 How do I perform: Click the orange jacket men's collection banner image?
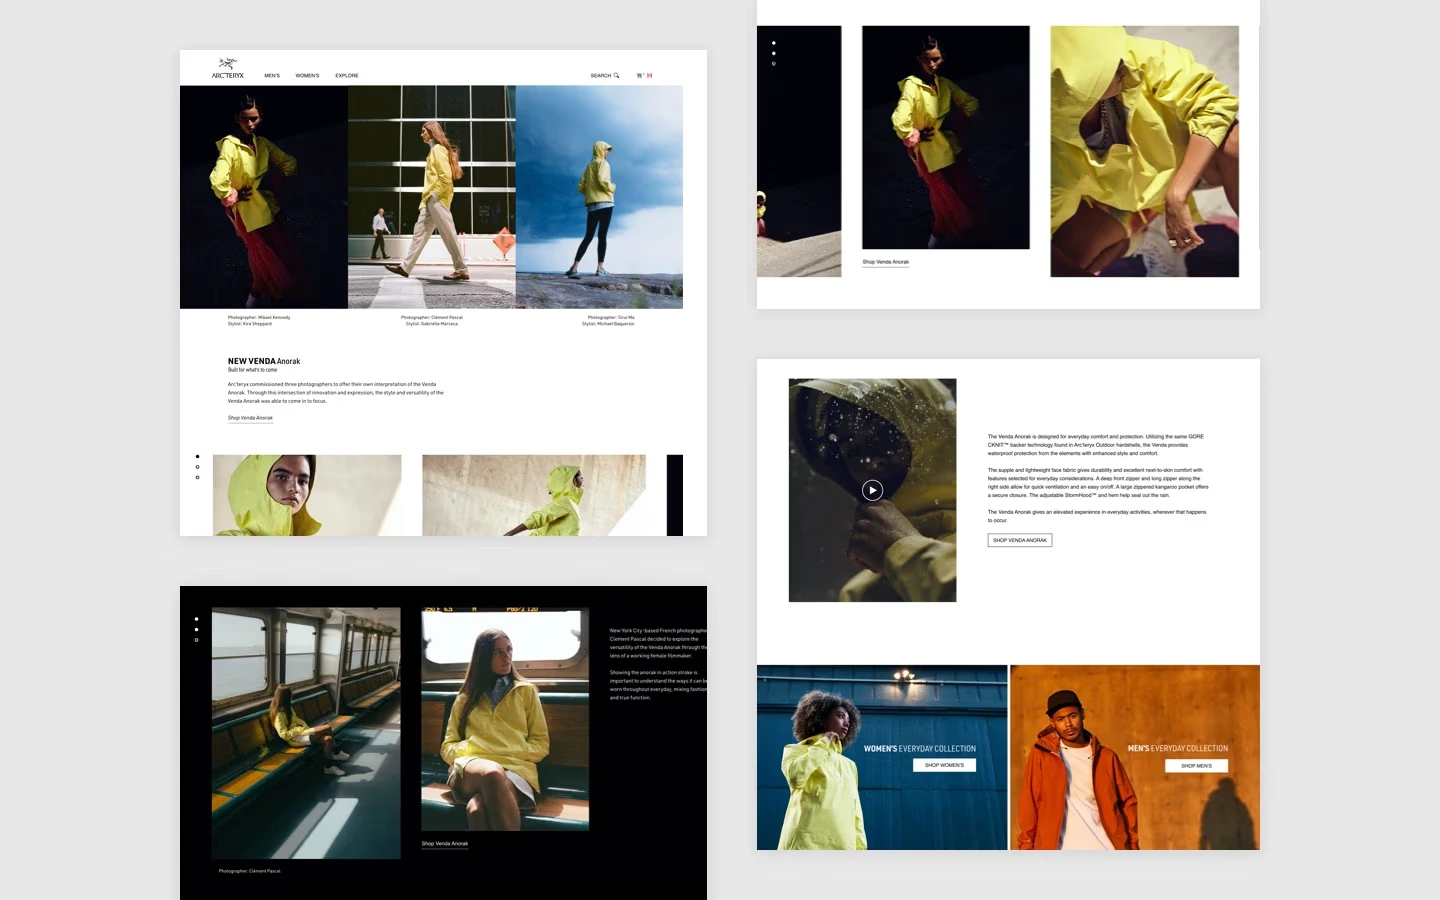(x=1135, y=758)
